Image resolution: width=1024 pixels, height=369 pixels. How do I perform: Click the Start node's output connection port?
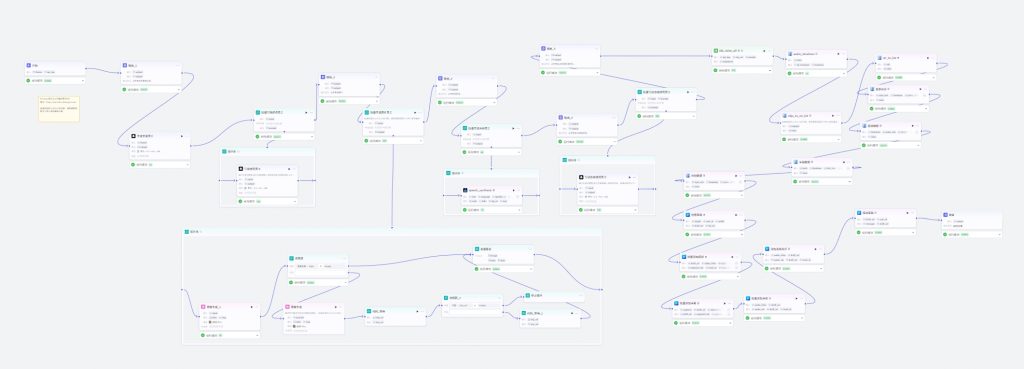click(86, 69)
